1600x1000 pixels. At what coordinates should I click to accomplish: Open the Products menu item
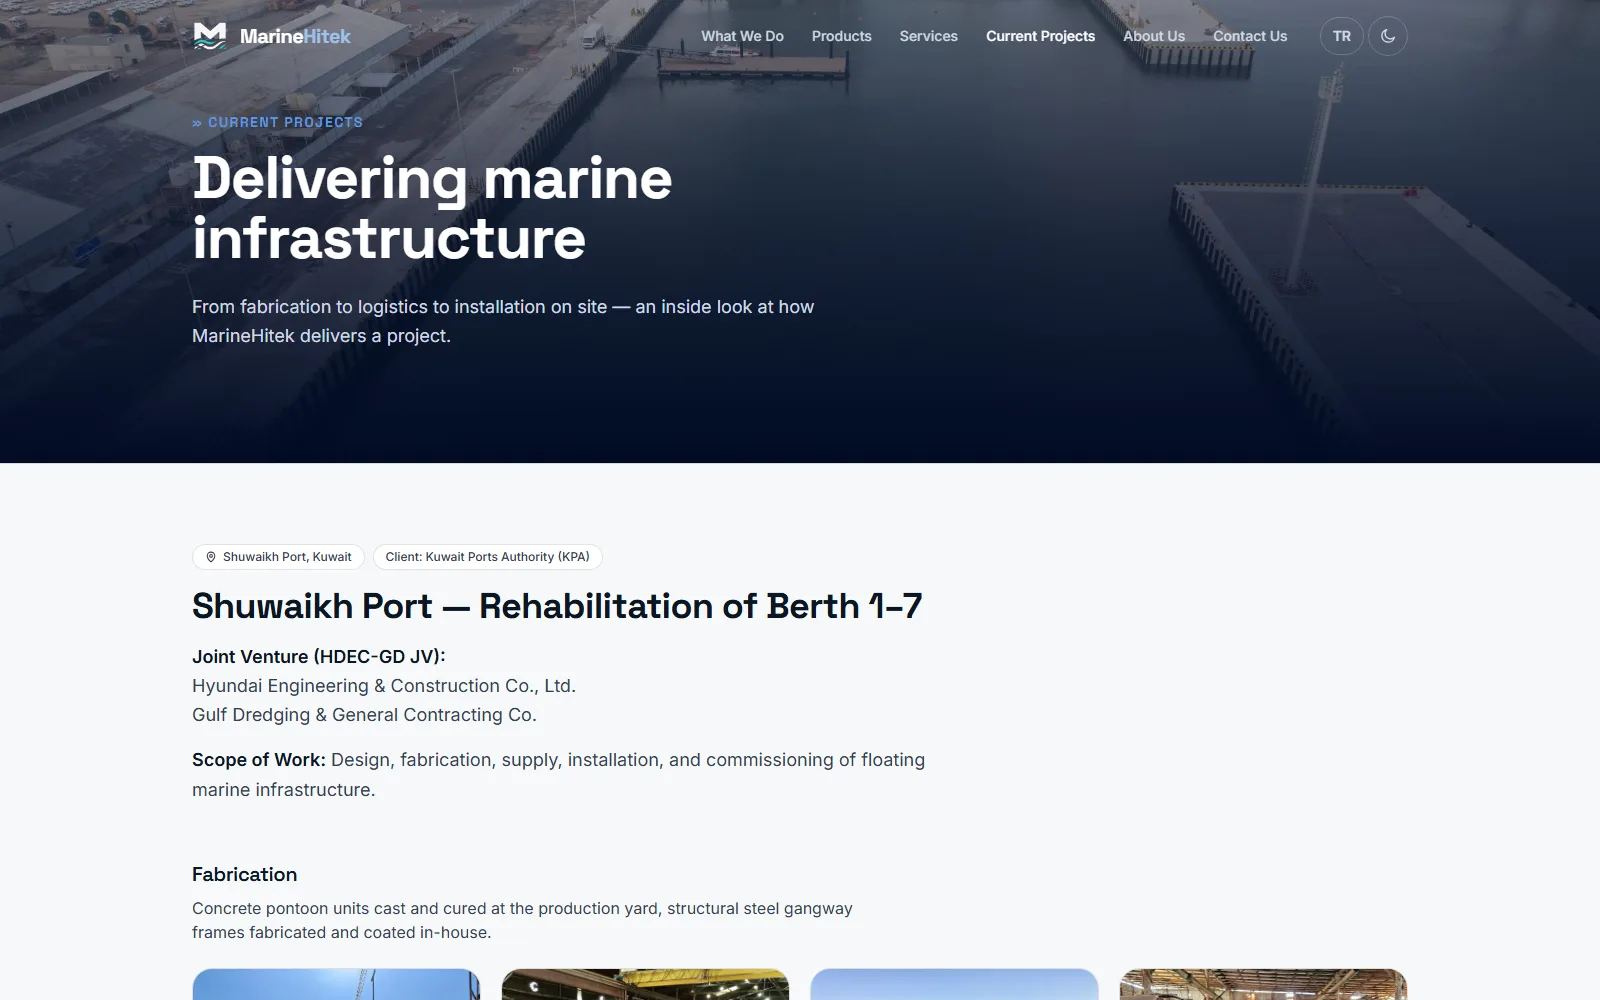click(x=842, y=36)
